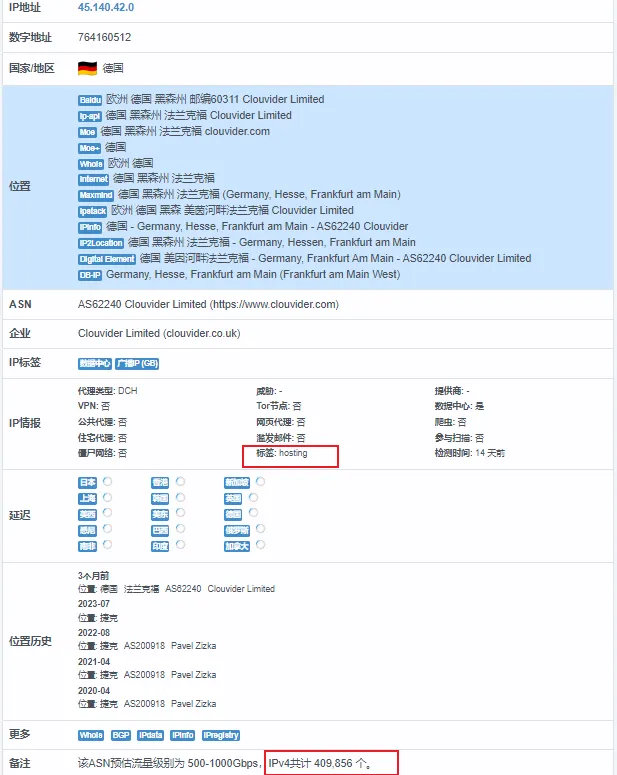This screenshot has height=775, width=617.
Task: Open the IPregistry link in 更多 row
Action: click(x=221, y=735)
